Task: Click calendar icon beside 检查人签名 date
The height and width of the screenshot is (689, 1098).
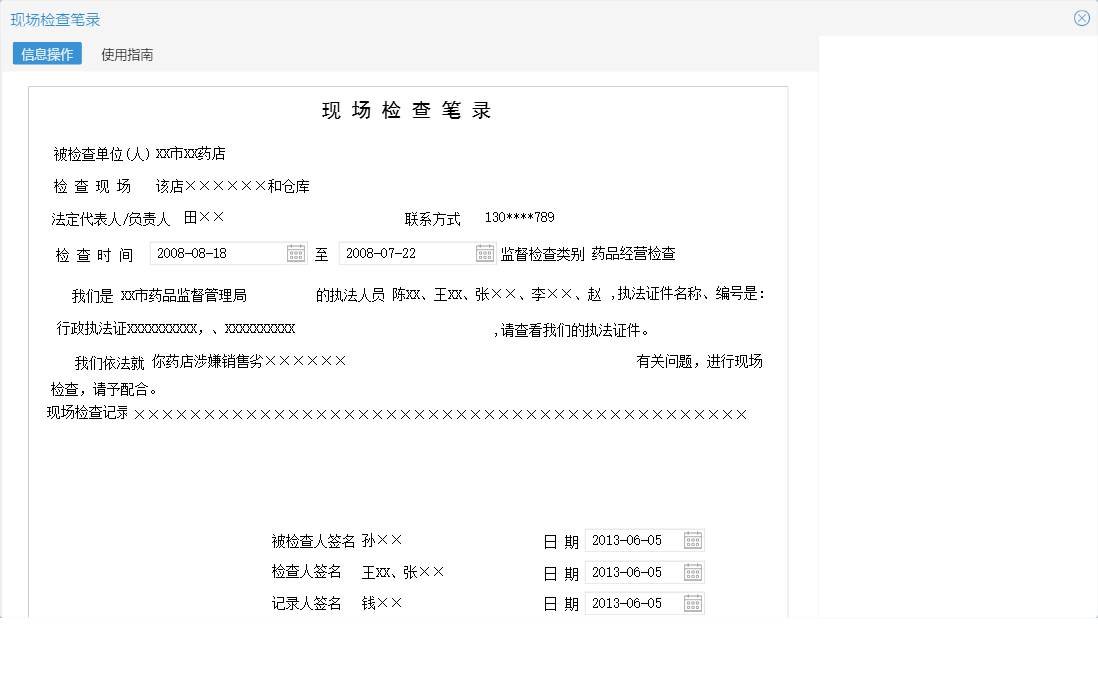Action: click(x=693, y=571)
